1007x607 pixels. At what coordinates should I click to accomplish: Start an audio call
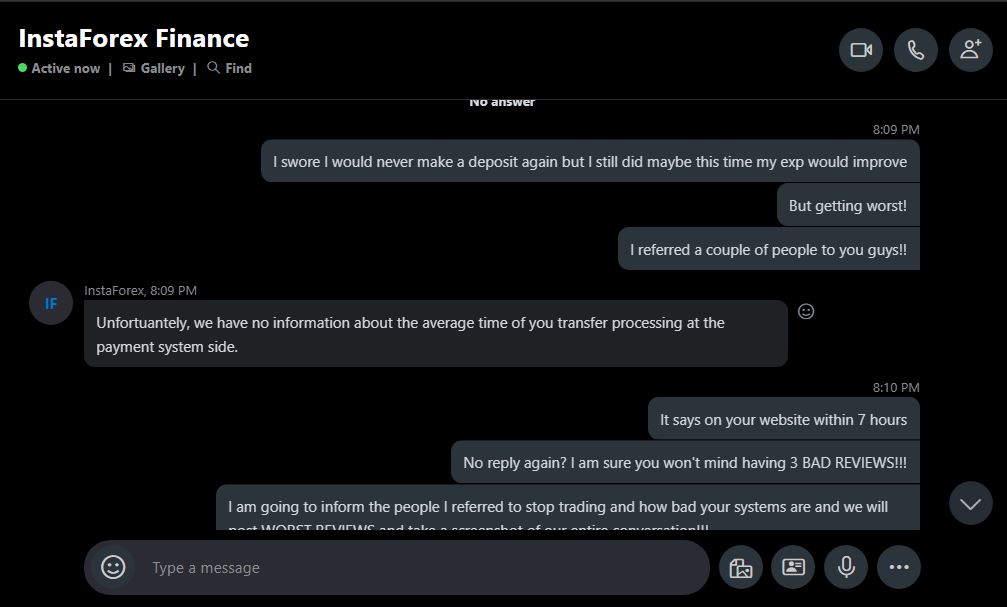(x=915, y=50)
